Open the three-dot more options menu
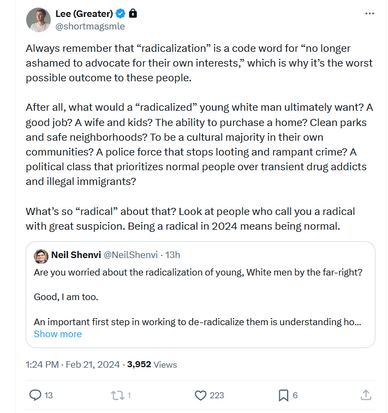The width and height of the screenshot is (388, 413). tap(369, 14)
